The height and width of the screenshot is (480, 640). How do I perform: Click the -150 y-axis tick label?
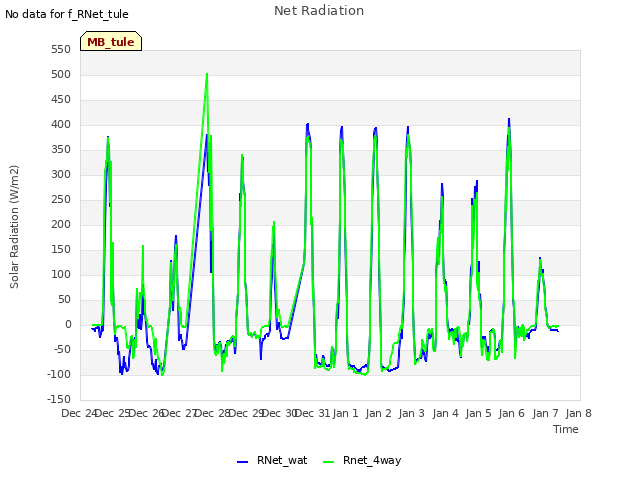point(59,399)
